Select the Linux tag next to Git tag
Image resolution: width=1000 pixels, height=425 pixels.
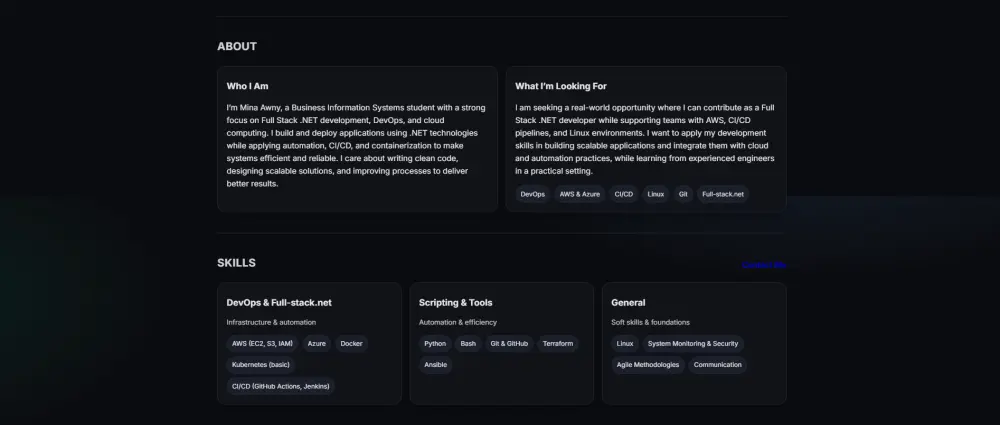coord(656,194)
